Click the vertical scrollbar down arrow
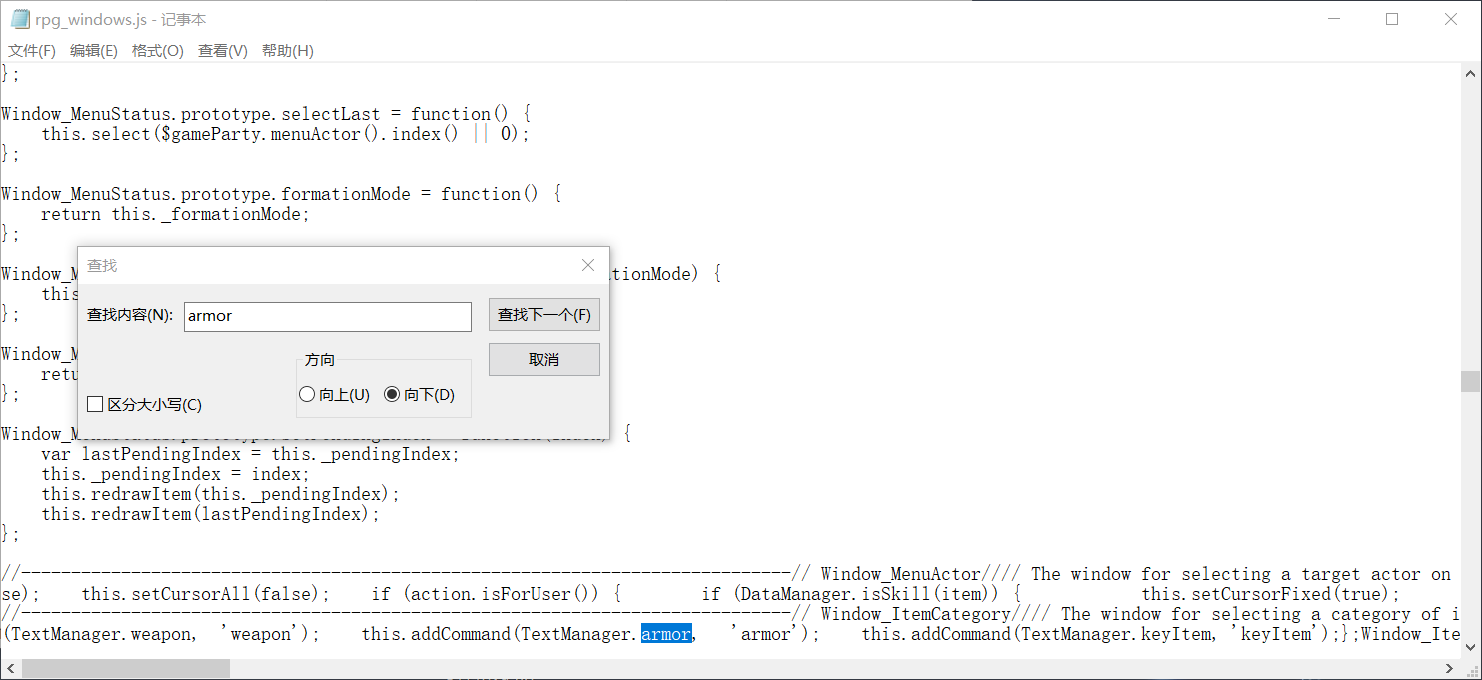Viewport: 1482px width, 680px height. 1470,647
